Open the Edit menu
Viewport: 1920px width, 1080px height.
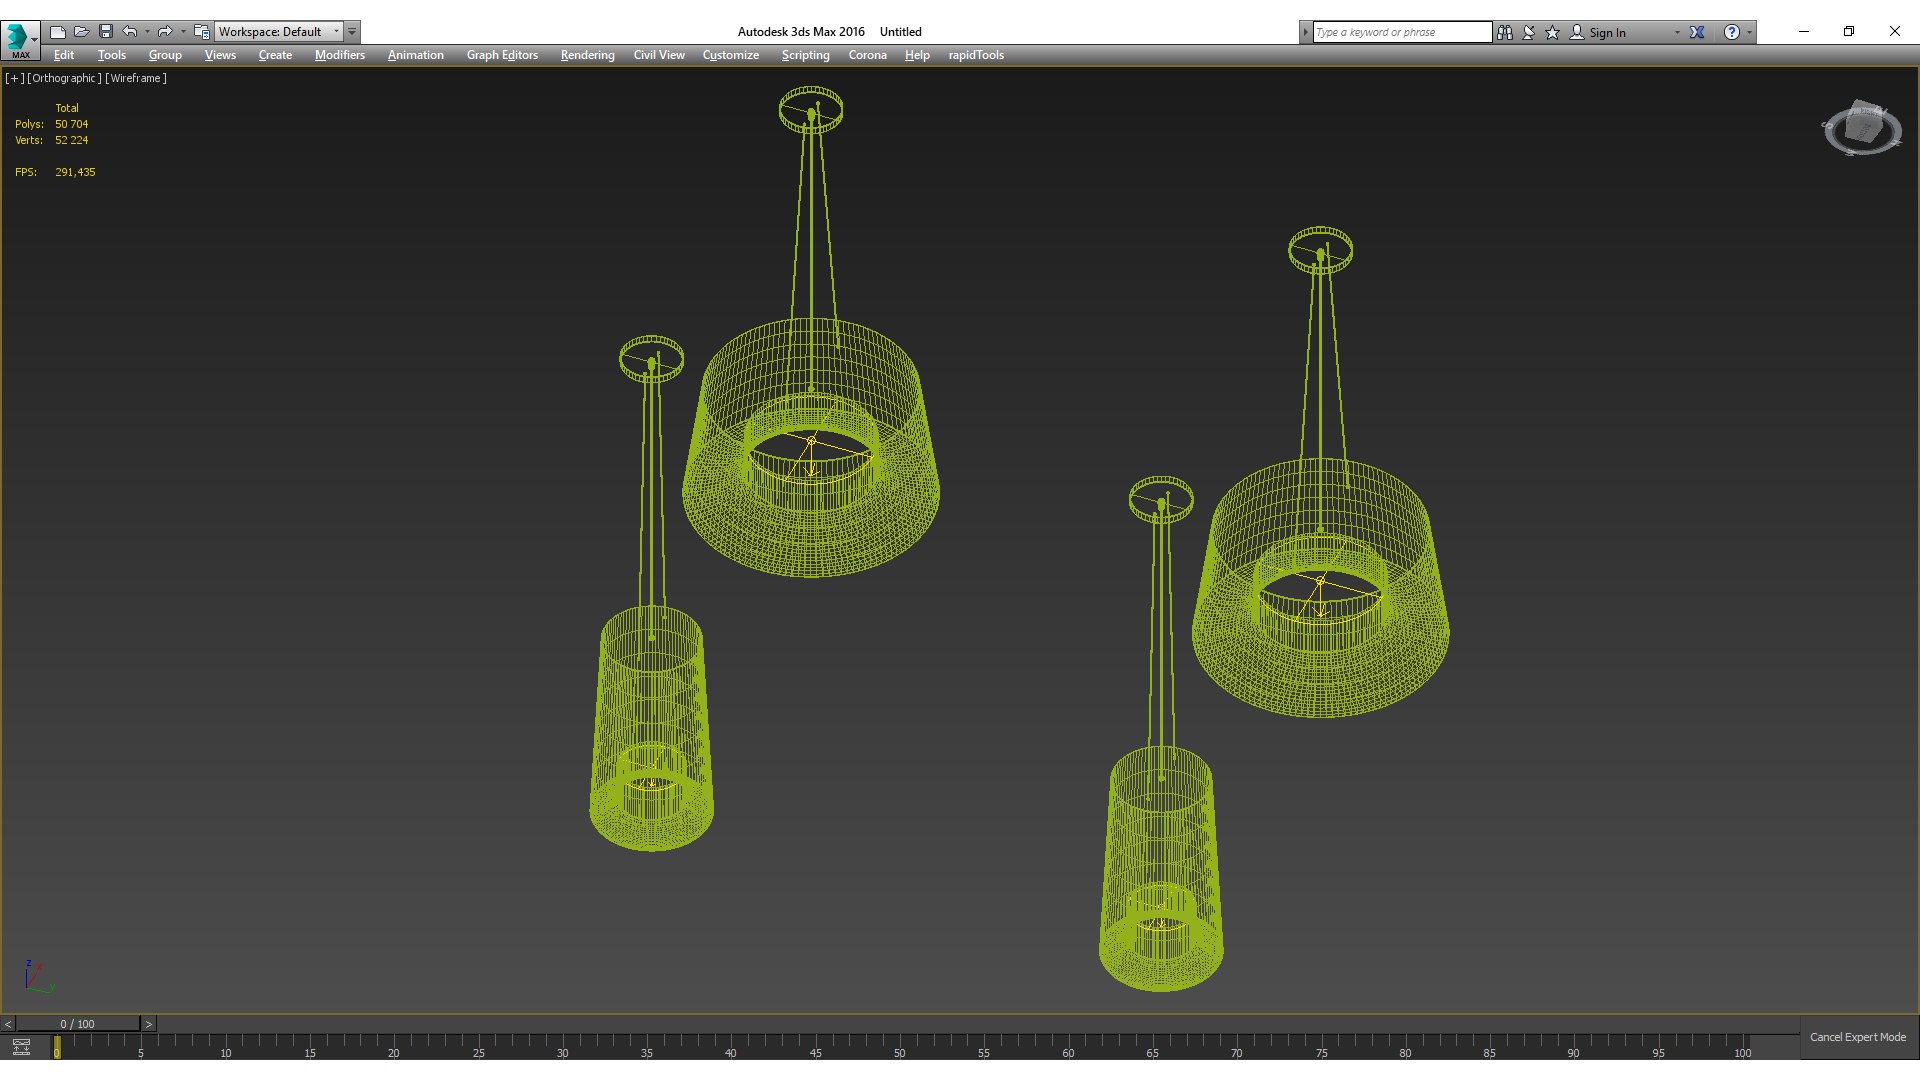(x=64, y=55)
